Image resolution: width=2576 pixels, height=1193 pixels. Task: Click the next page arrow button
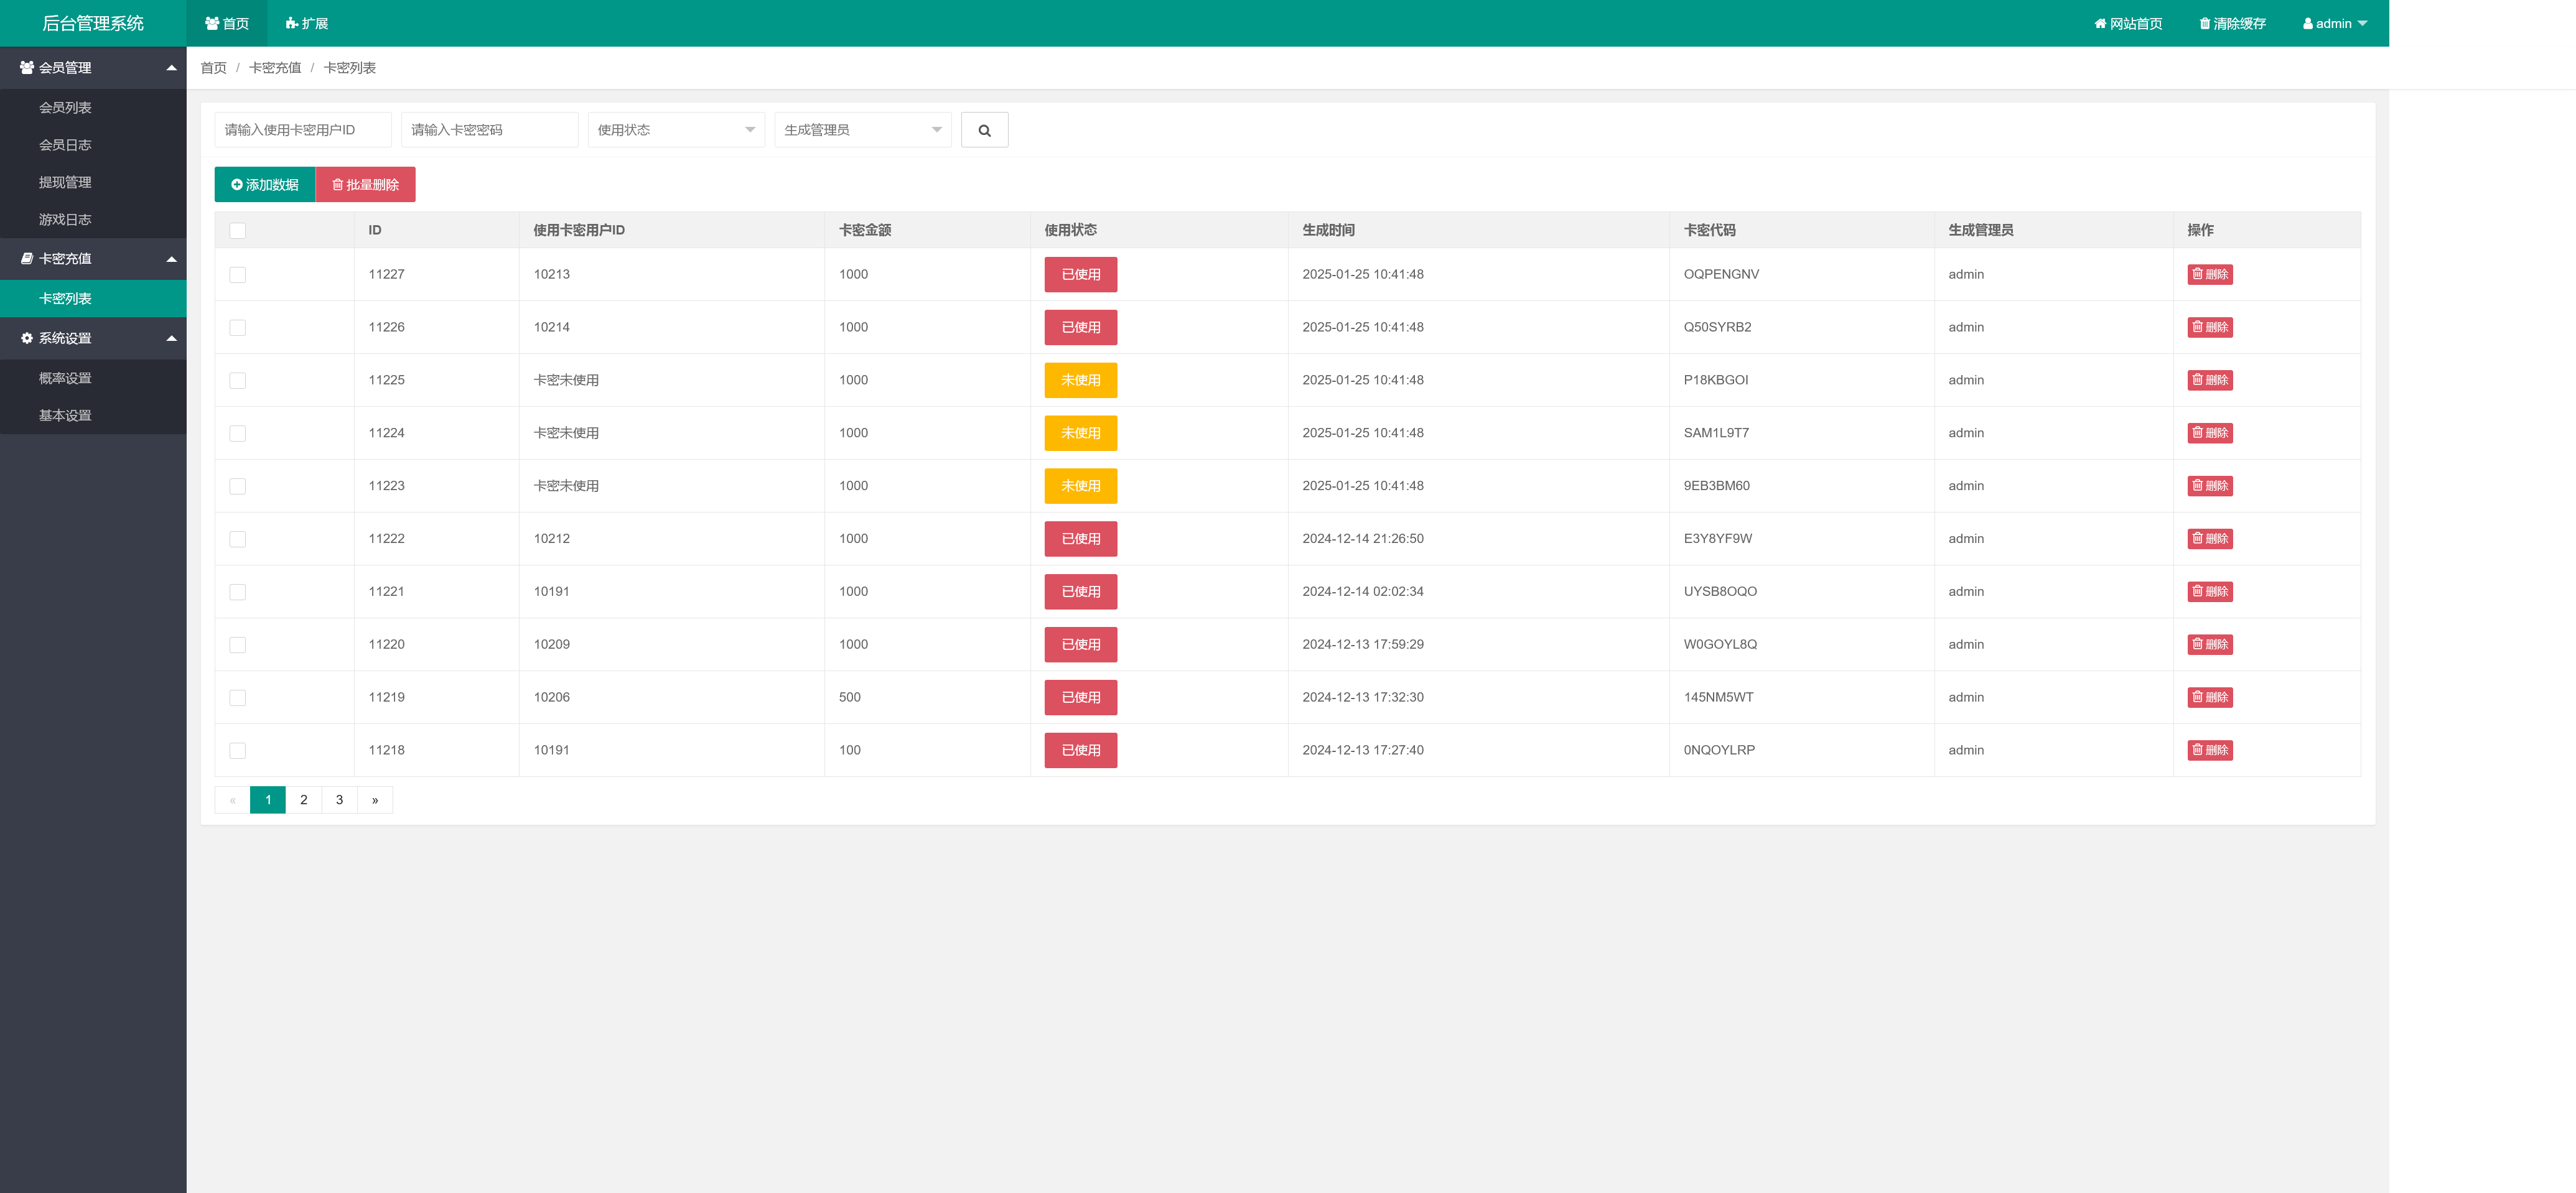(375, 800)
